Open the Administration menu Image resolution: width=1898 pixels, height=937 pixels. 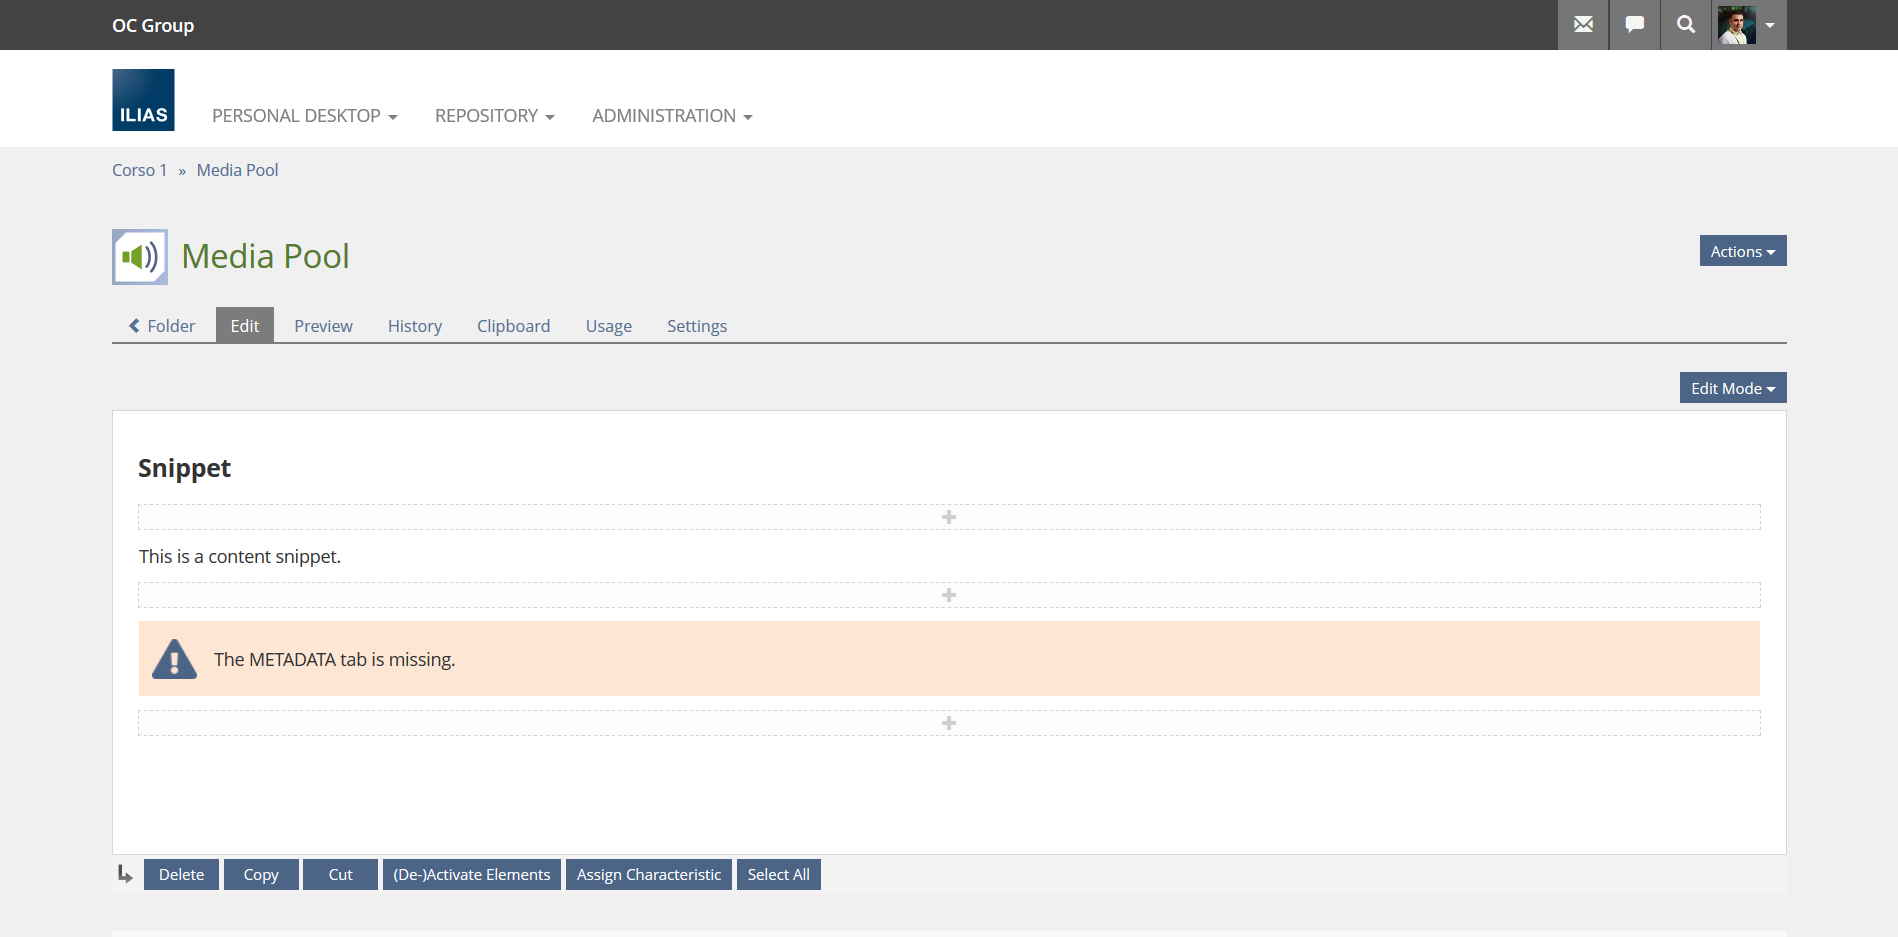[x=672, y=116]
